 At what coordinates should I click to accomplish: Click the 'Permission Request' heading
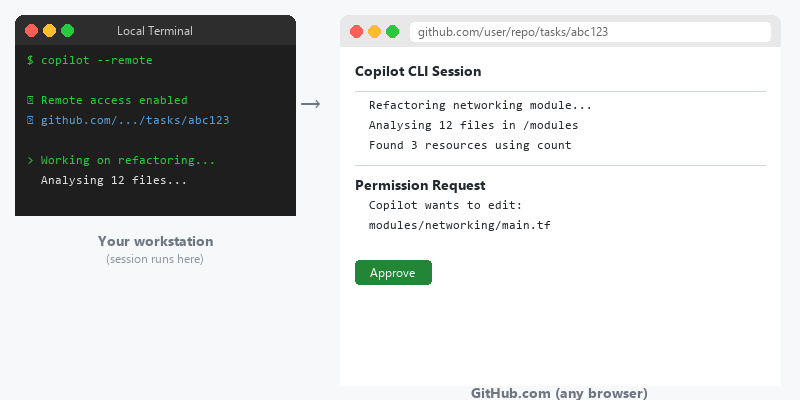point(420,185)
